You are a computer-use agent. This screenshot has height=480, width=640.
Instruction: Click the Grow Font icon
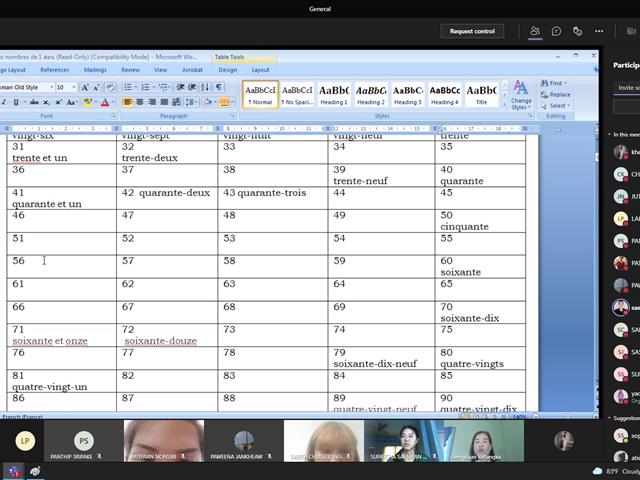[x=85, y=87]
